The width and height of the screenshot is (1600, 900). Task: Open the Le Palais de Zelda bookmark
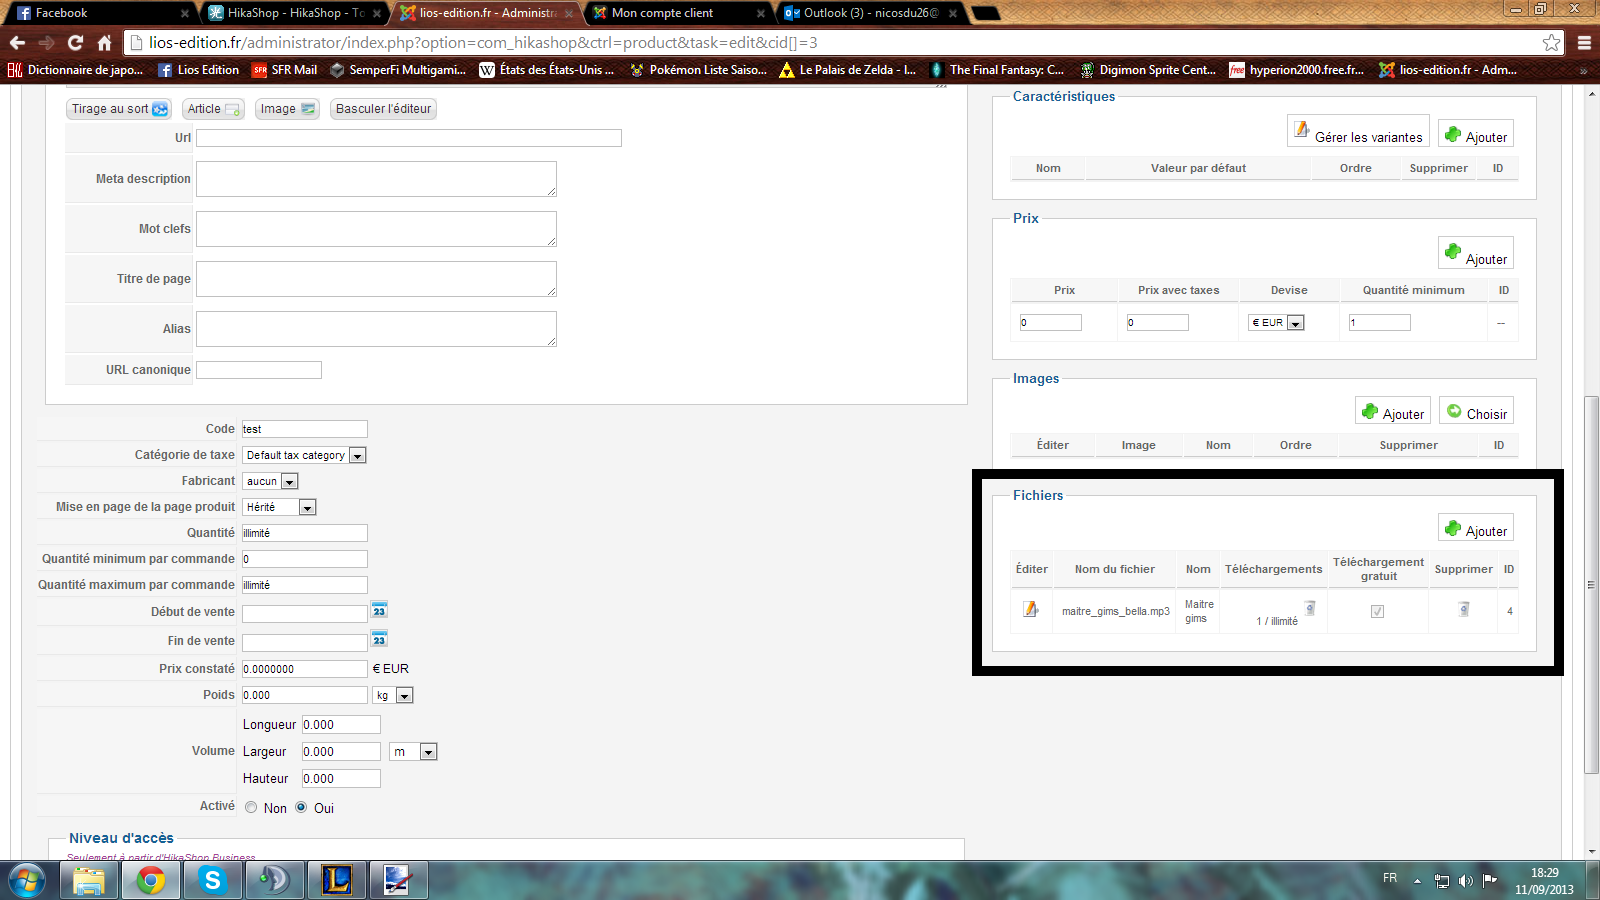click(848, 70)
